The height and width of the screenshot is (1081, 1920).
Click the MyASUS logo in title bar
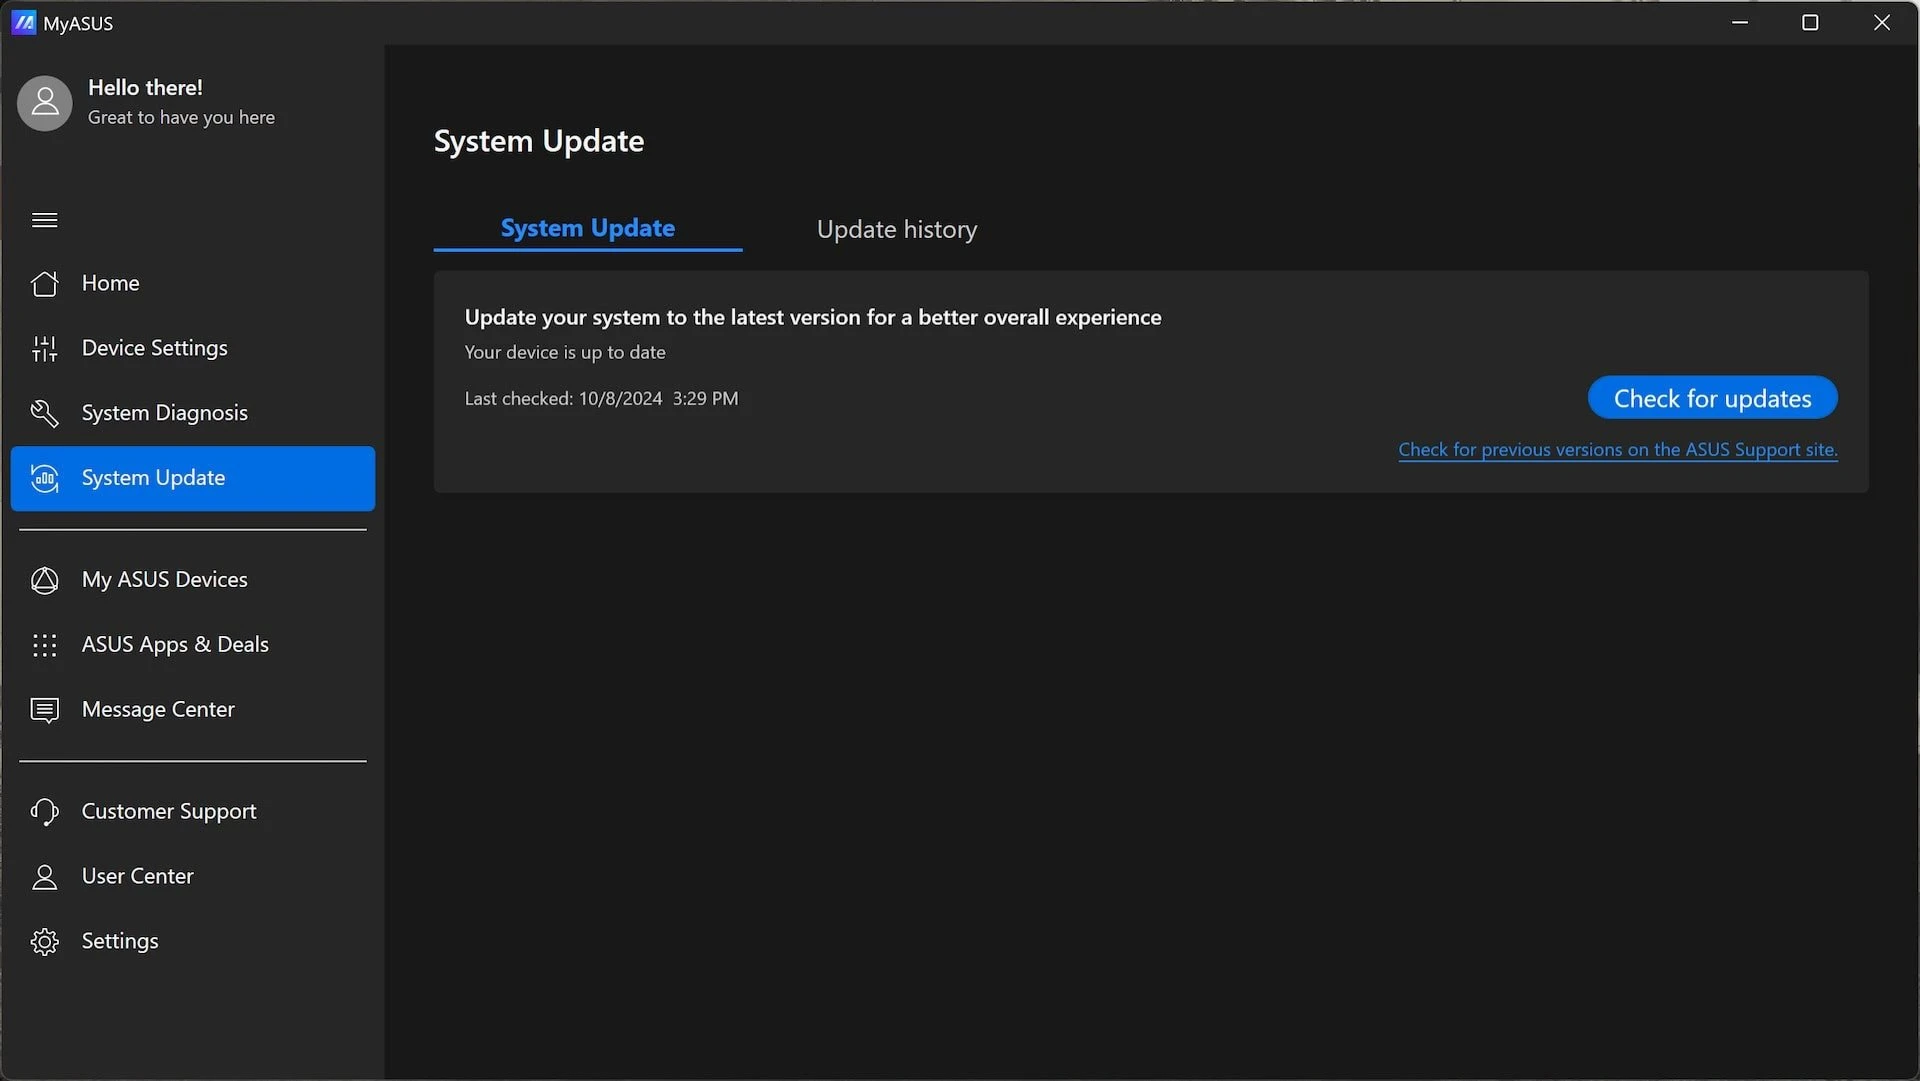(x=24, y=23)
